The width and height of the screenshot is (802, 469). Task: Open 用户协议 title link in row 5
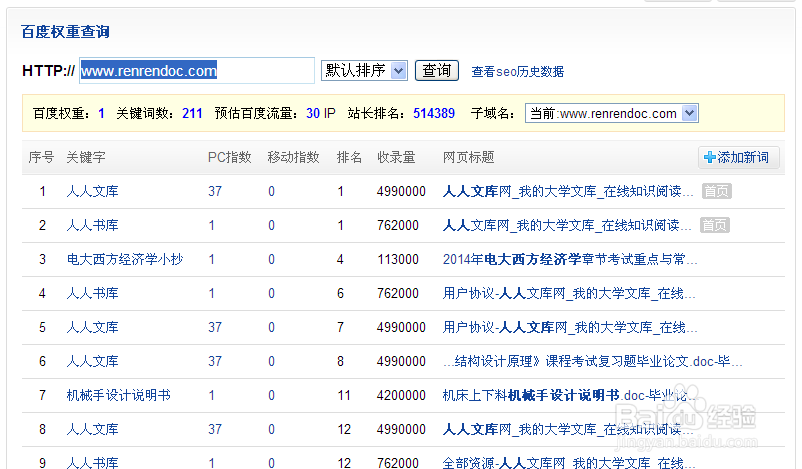570,327
